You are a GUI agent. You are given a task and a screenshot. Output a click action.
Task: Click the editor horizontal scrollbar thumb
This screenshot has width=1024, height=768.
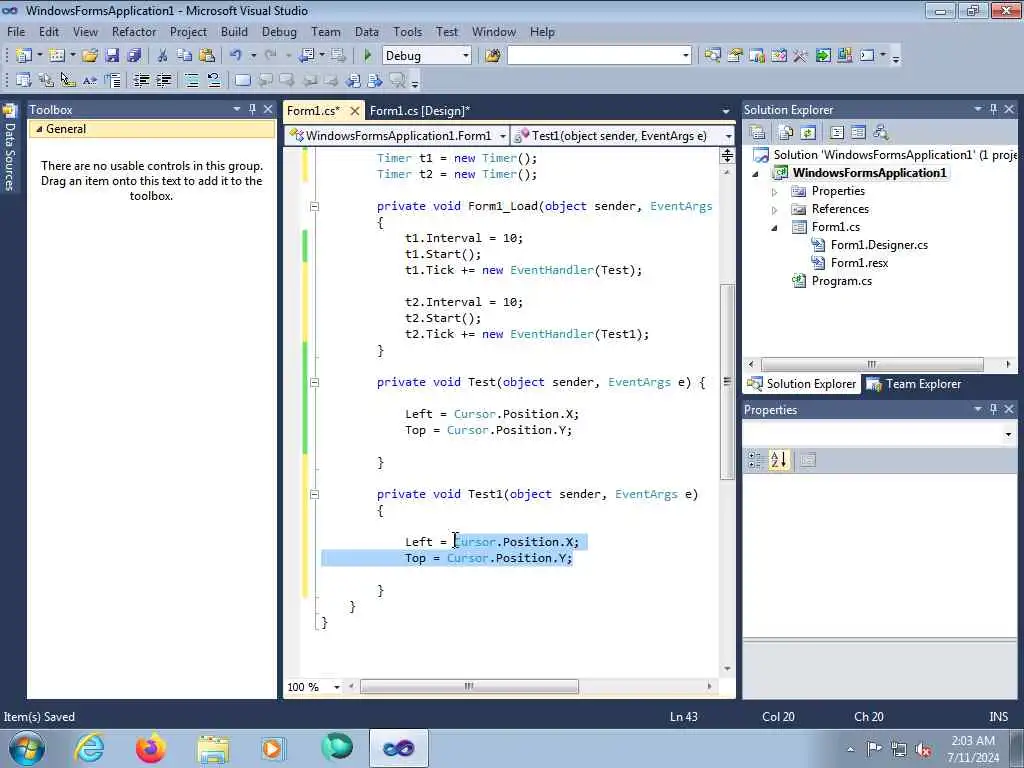[469, 686]
